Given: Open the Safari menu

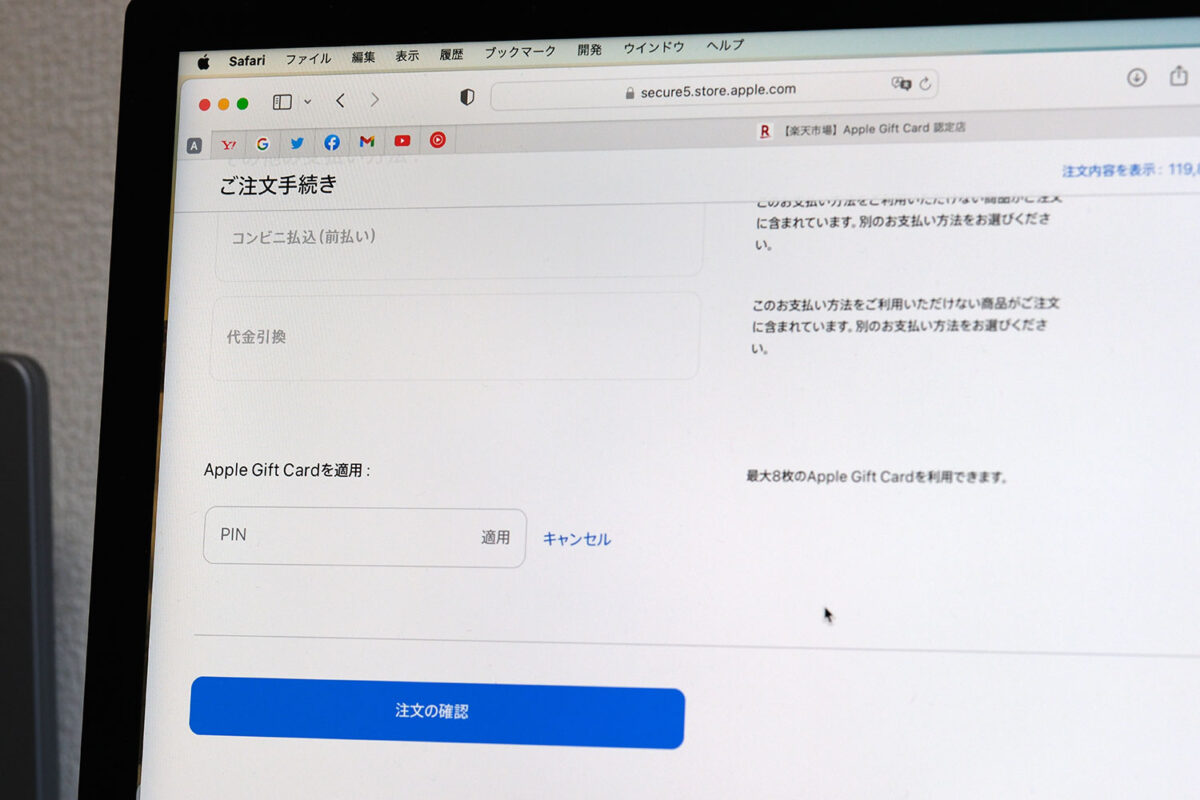Looking at the screenshot, I should click(247, 61).
